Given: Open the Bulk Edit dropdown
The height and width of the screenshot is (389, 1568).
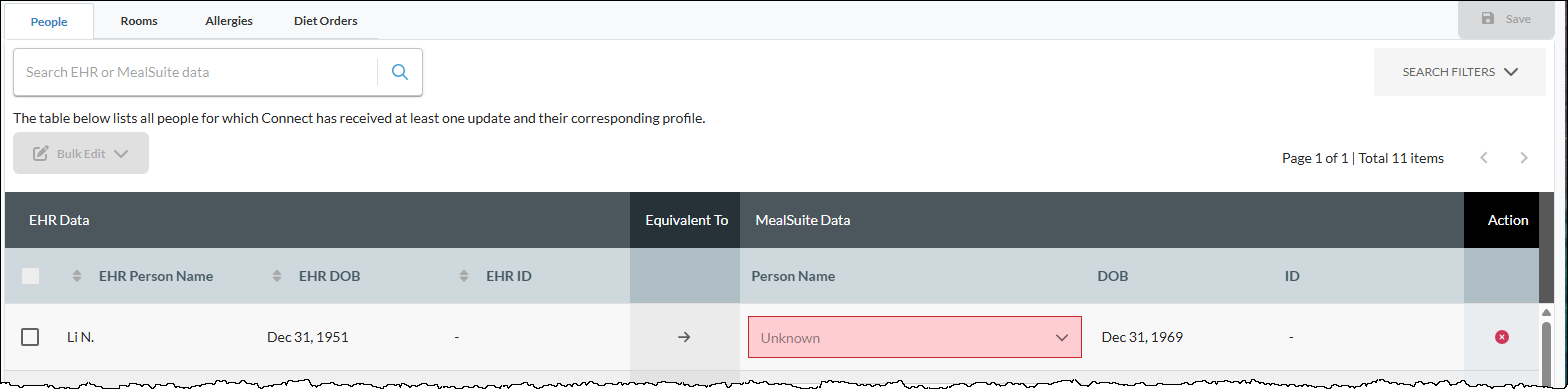Looking at the screenshot, I should (81, 153).
